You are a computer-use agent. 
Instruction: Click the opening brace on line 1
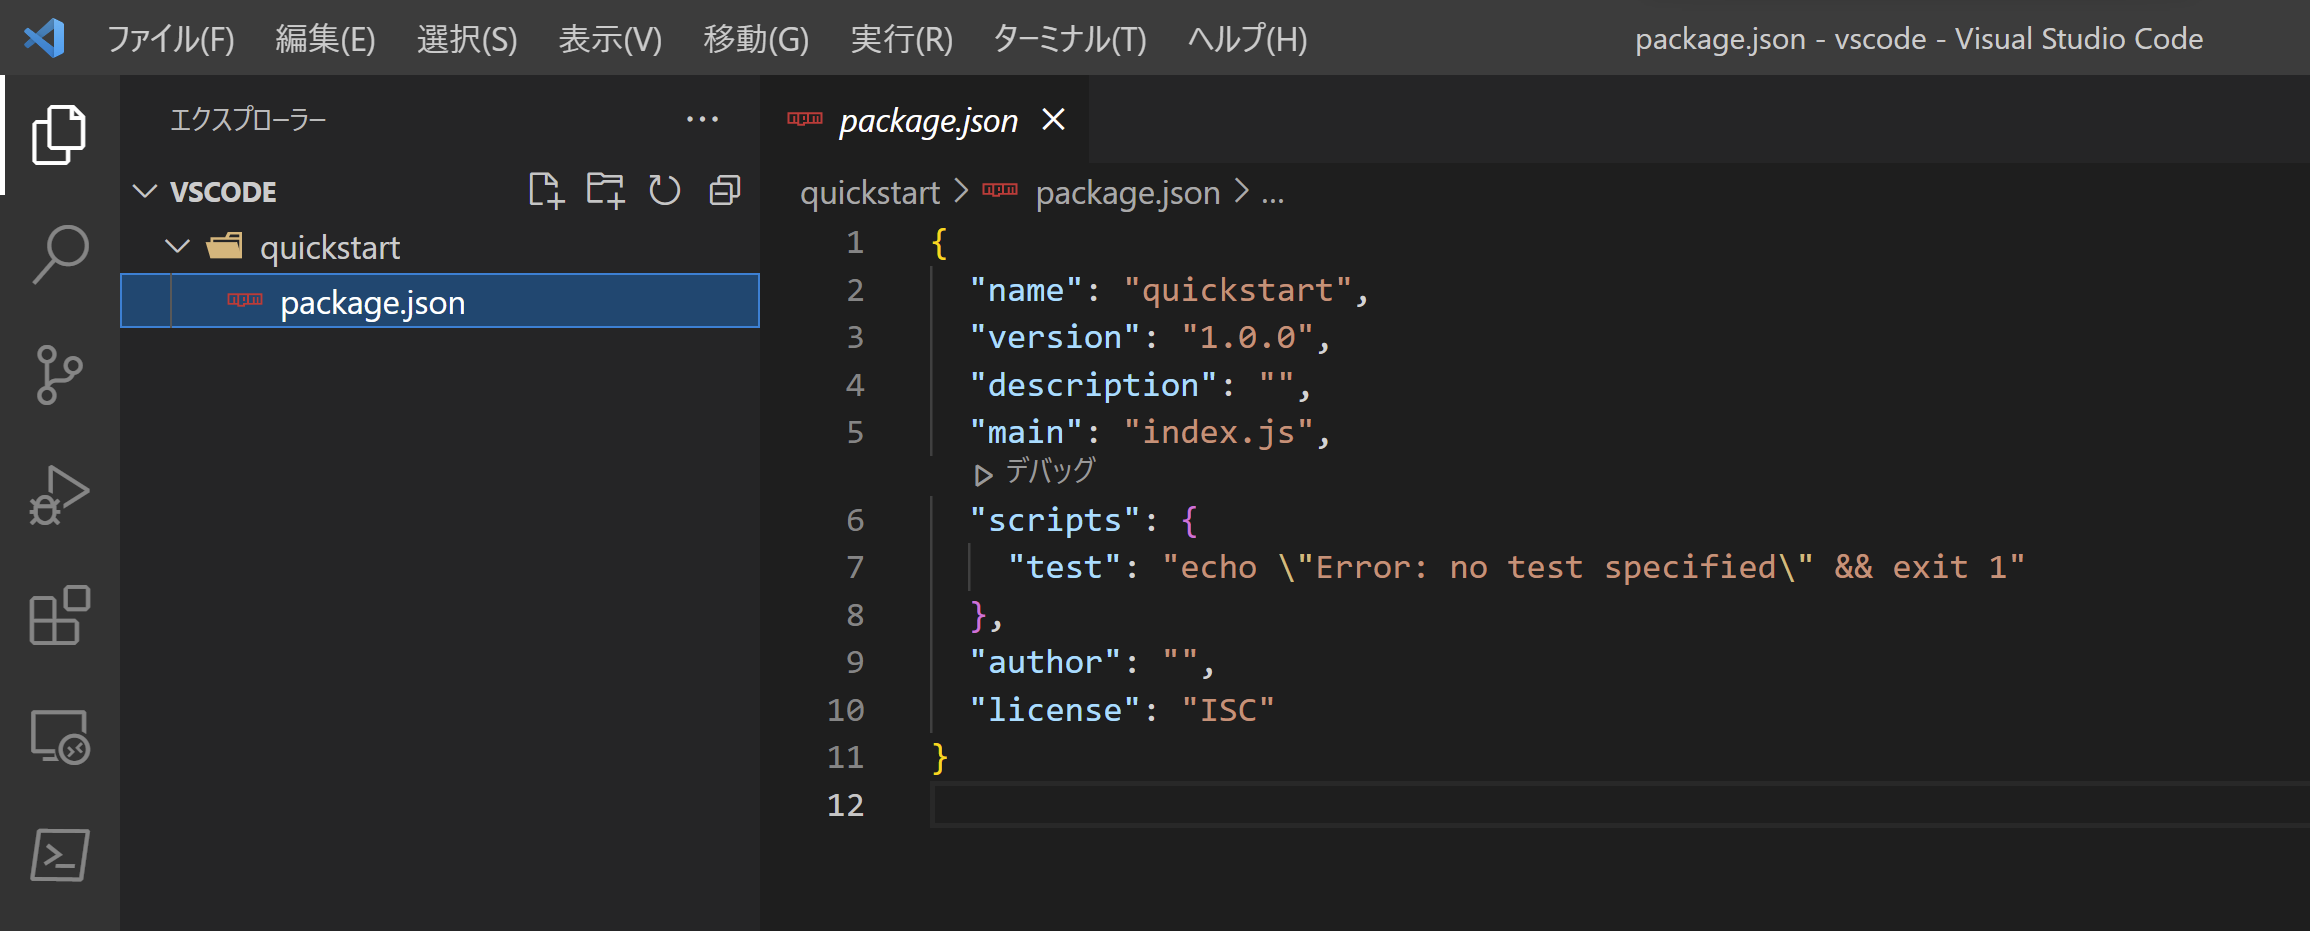pos(939,243)
